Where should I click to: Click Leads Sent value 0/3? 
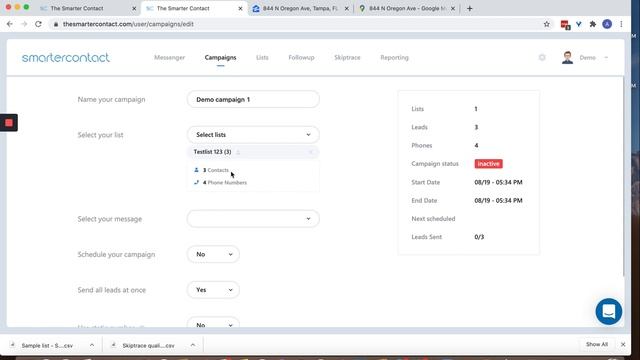pyautogui.click(x=479, y=237)
